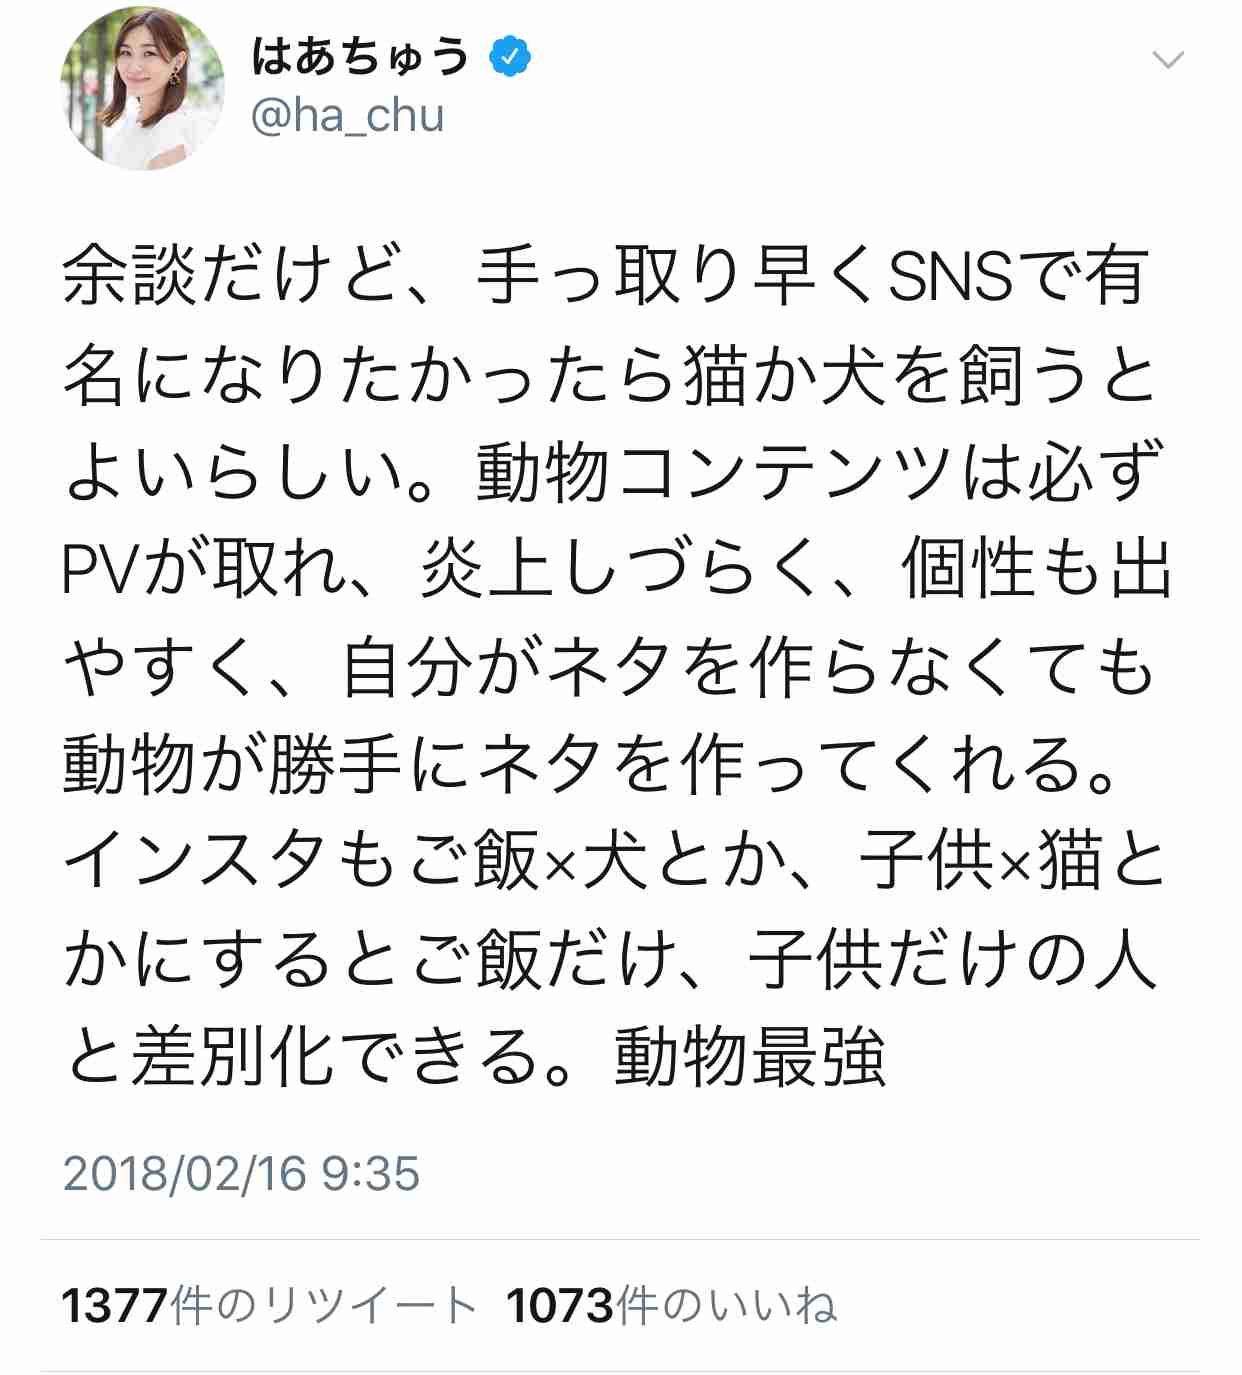Click the retweet count number 1377
This screenshot has height=1375, width=1242.
pos(115,1305)
